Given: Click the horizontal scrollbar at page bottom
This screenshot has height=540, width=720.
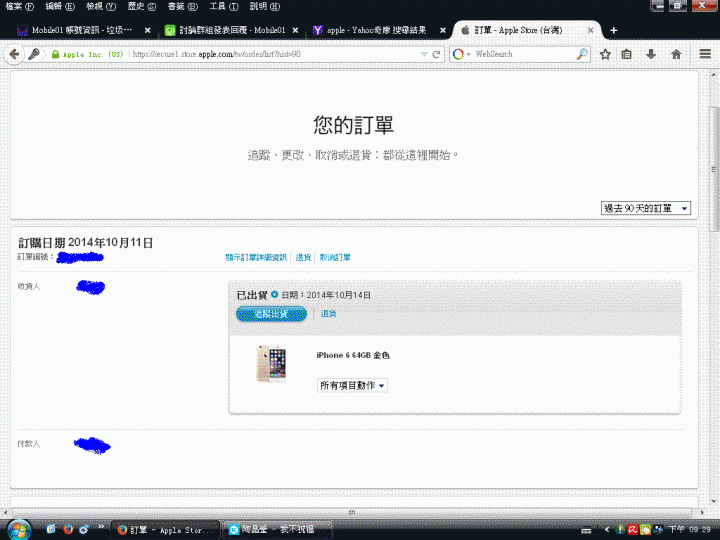Looking at the screenshot, I should click(x=352, y=512).
